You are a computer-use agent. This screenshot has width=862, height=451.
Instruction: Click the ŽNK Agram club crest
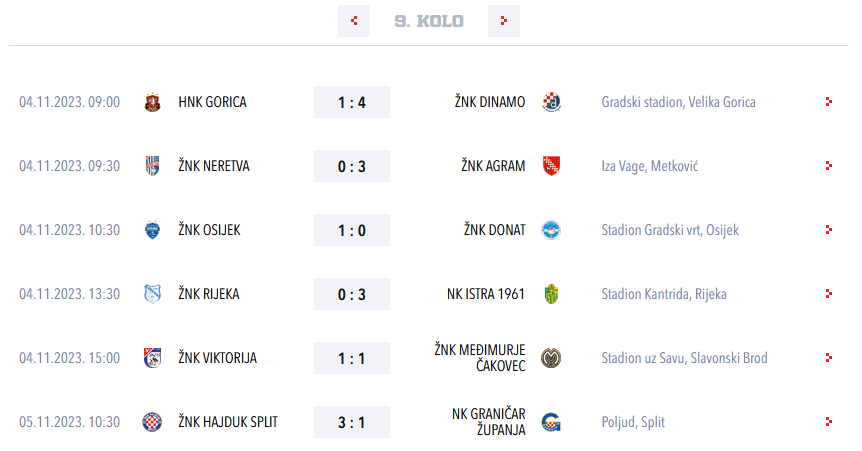[x=551, y=166]
